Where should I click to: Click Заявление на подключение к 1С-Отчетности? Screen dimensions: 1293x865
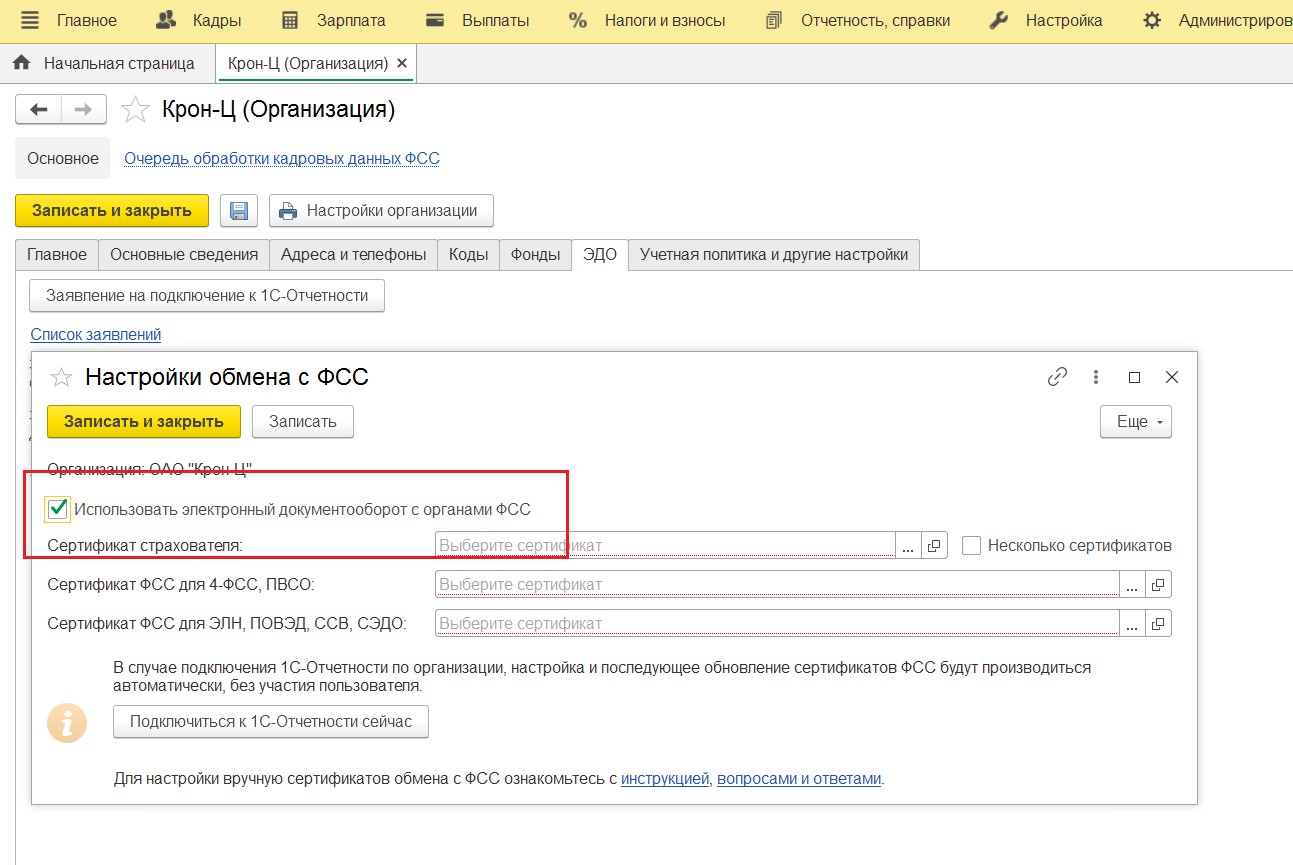[207, 296]
